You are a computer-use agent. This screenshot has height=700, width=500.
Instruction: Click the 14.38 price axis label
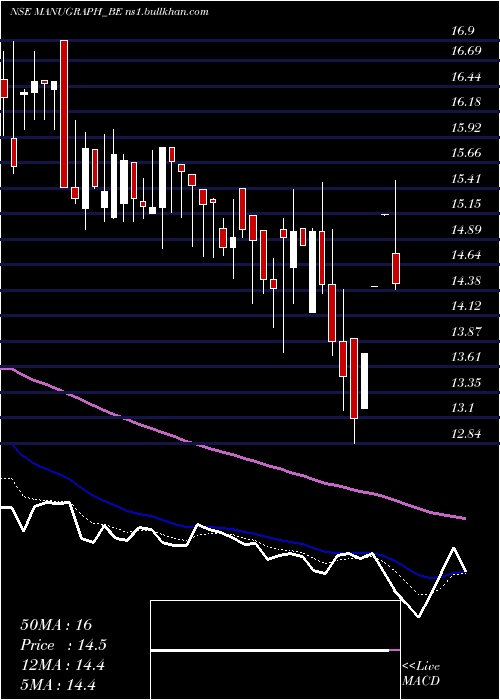coord(466,281)
